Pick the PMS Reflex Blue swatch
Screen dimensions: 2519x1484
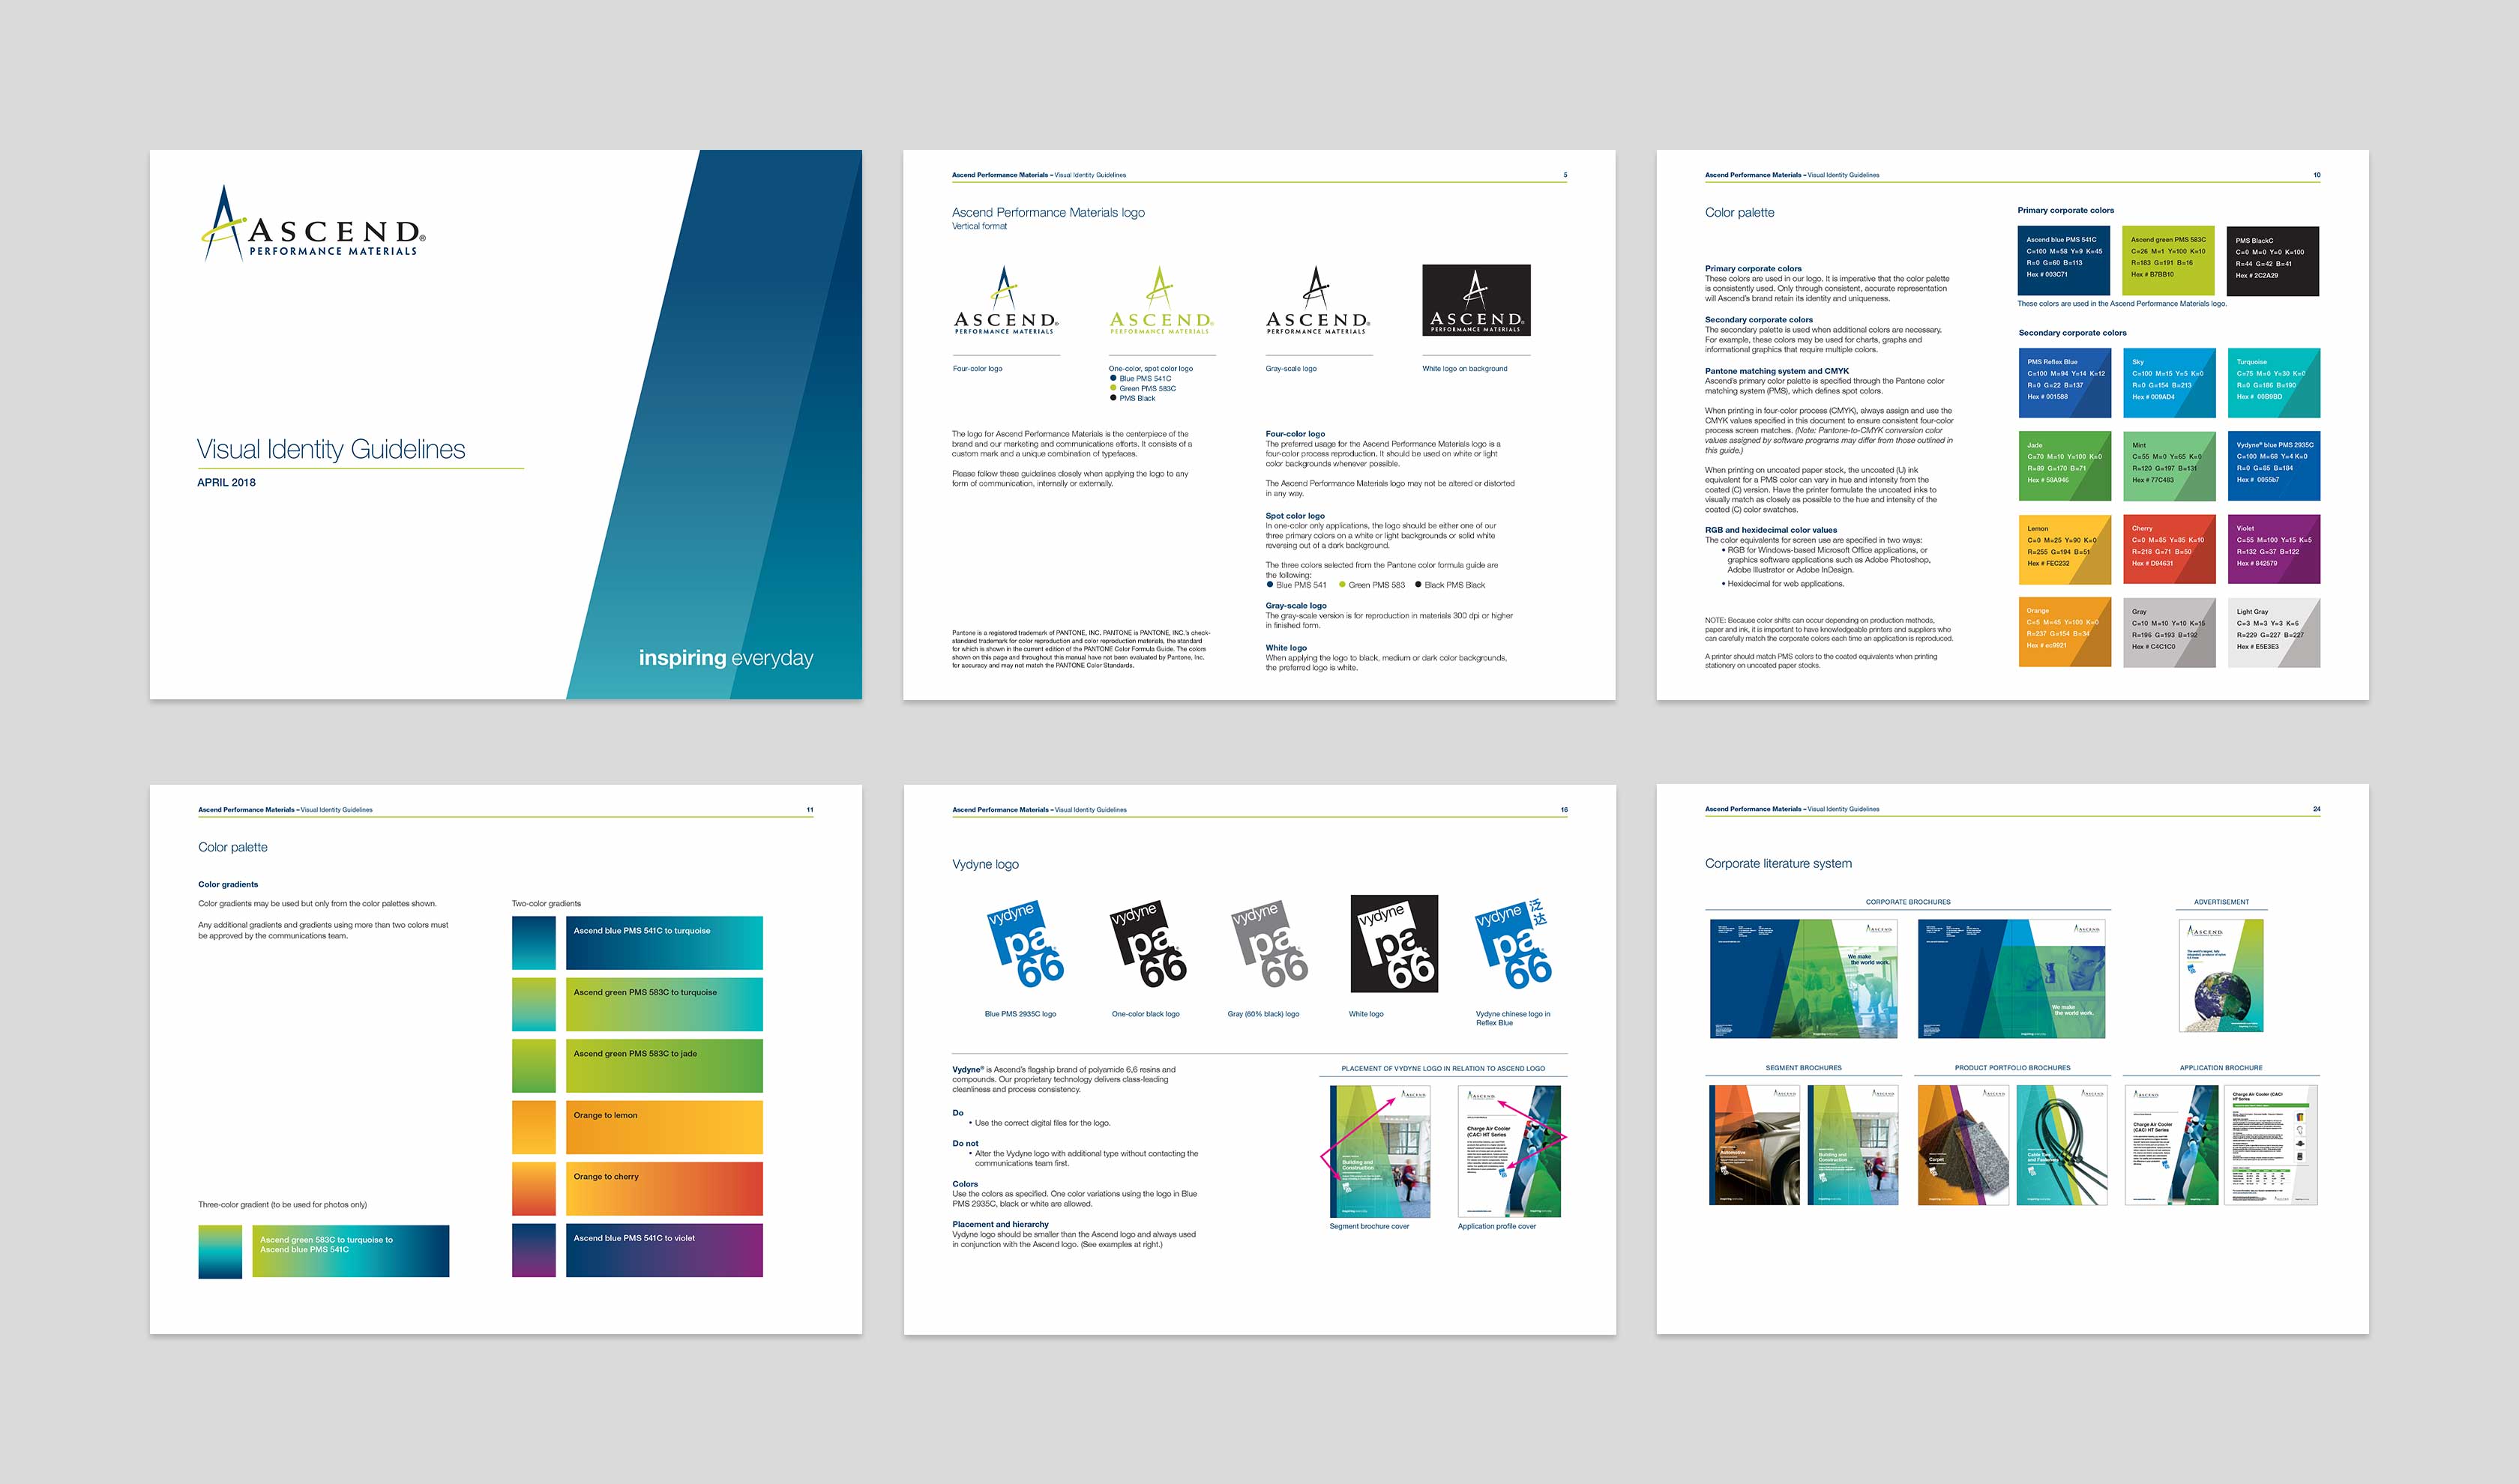[2064, 383]
